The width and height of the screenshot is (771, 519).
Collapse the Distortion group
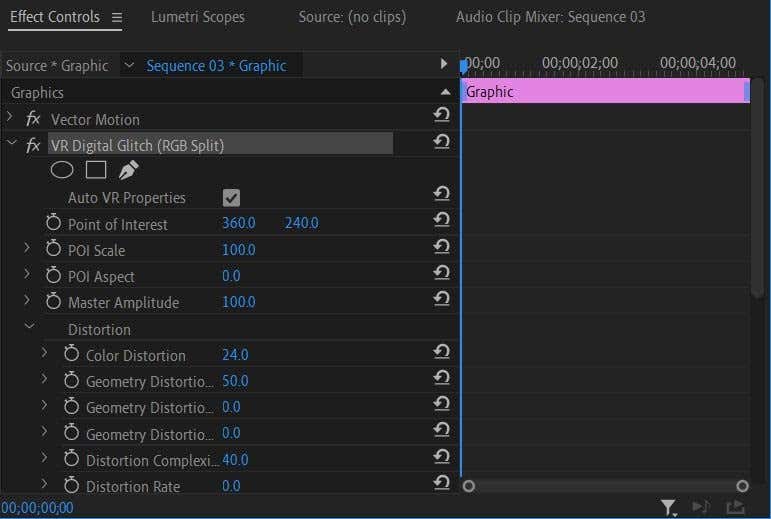click(x=29, y=327)
